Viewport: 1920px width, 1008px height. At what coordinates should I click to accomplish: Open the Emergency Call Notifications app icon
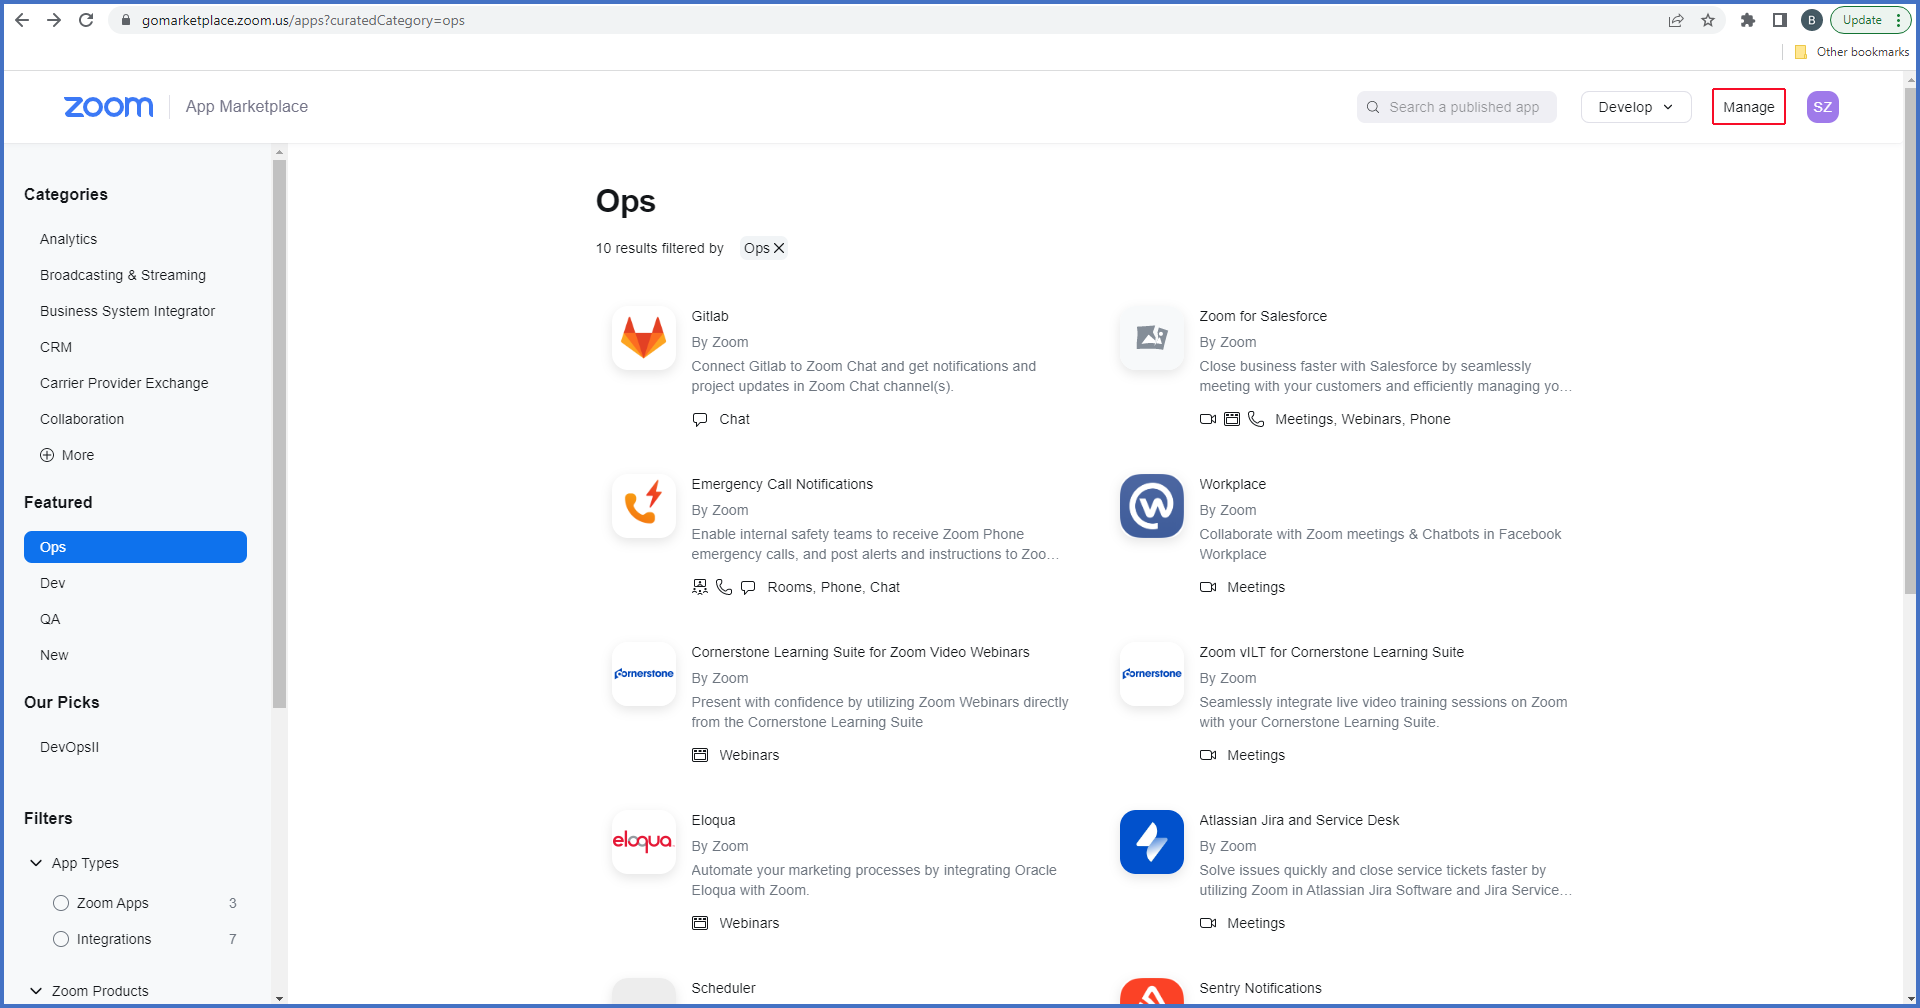click(x=644, y=506)
